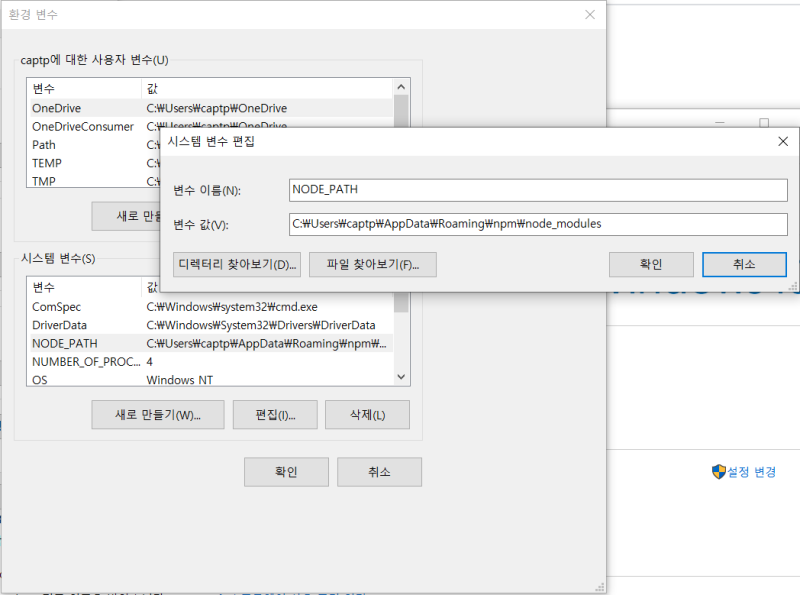Select OneDrive row in user variables
Image resolution: width=800 pixels, height=595 pixels.
(212, 108)
